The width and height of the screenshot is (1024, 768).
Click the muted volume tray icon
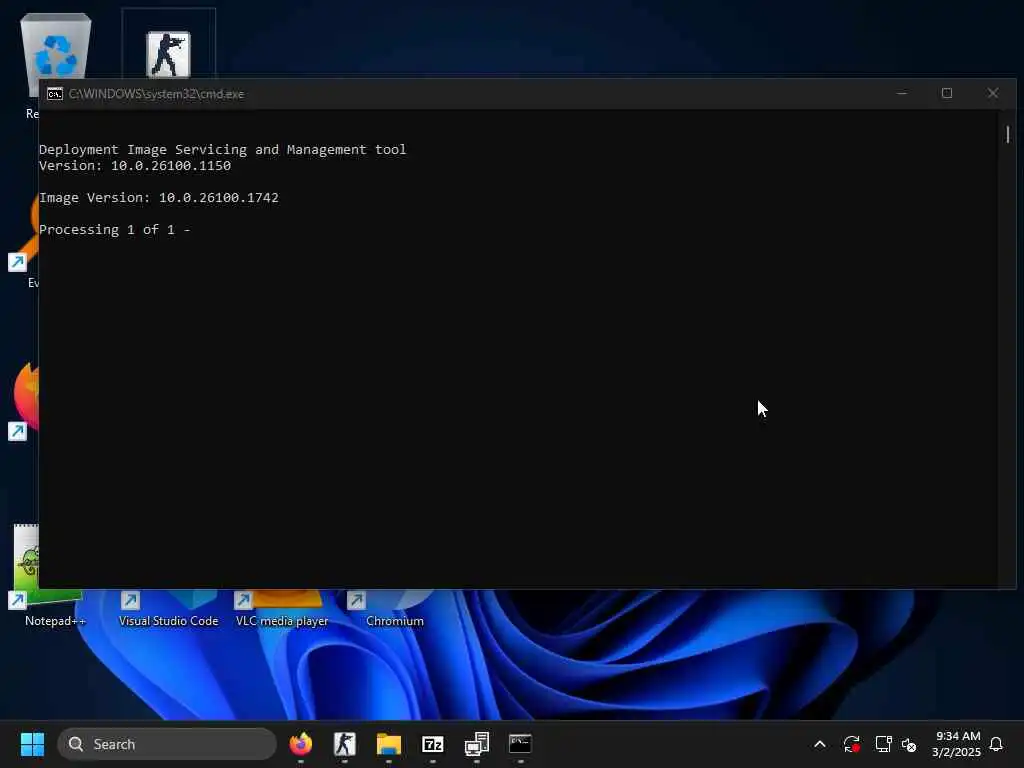tap(908, 744)
